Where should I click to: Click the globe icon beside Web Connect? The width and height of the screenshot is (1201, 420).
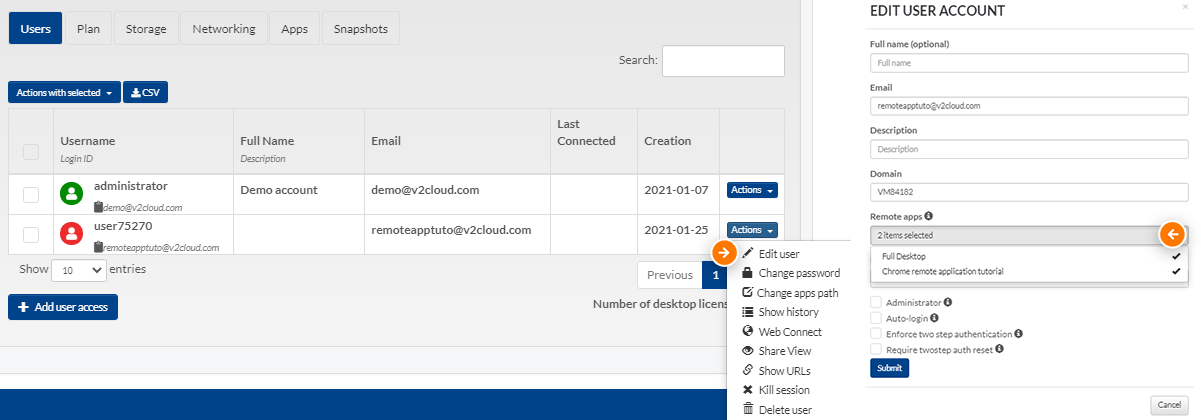point(748,331)
